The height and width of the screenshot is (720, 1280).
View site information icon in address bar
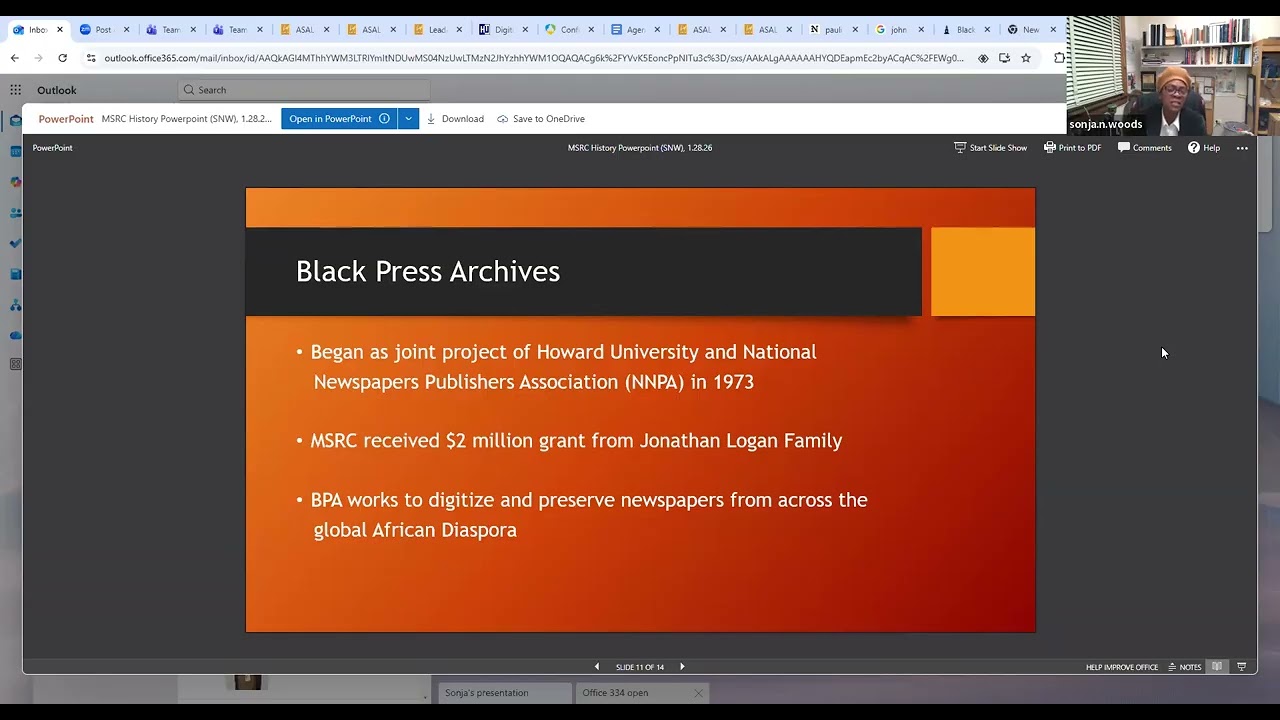pyautogui.click(x=91, y=58)
